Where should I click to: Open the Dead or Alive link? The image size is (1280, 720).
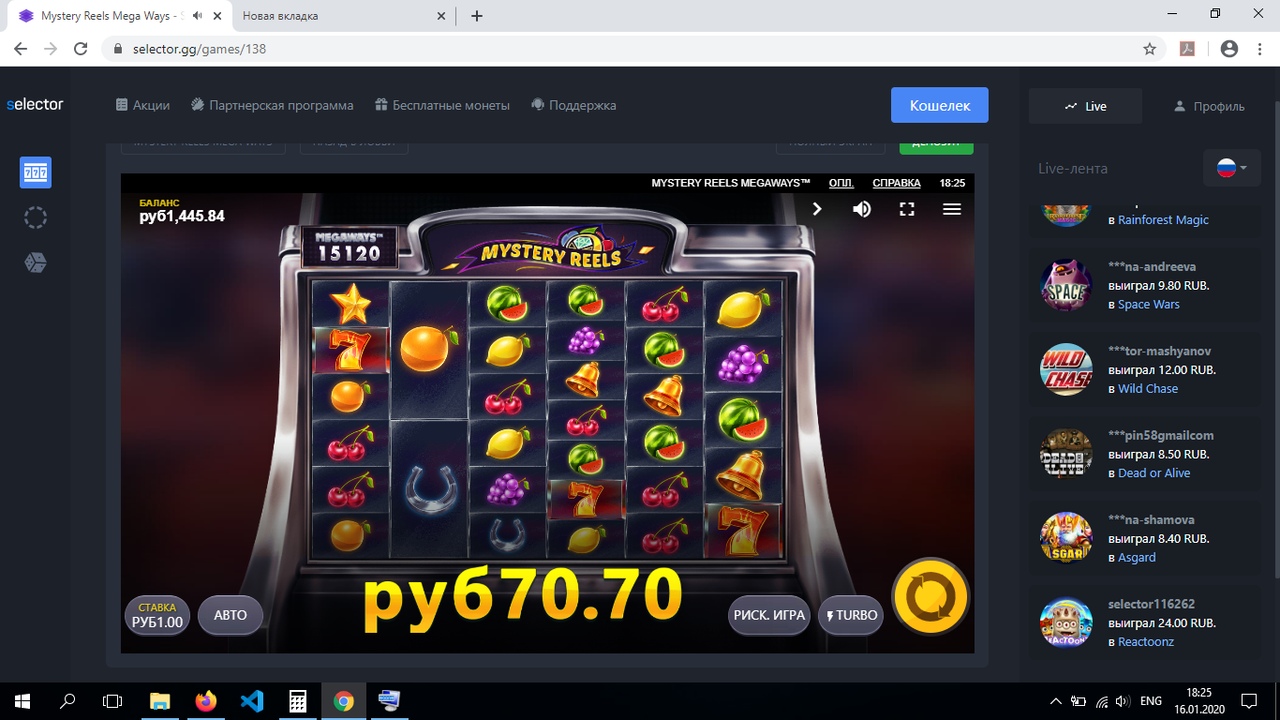(1154, 473)
